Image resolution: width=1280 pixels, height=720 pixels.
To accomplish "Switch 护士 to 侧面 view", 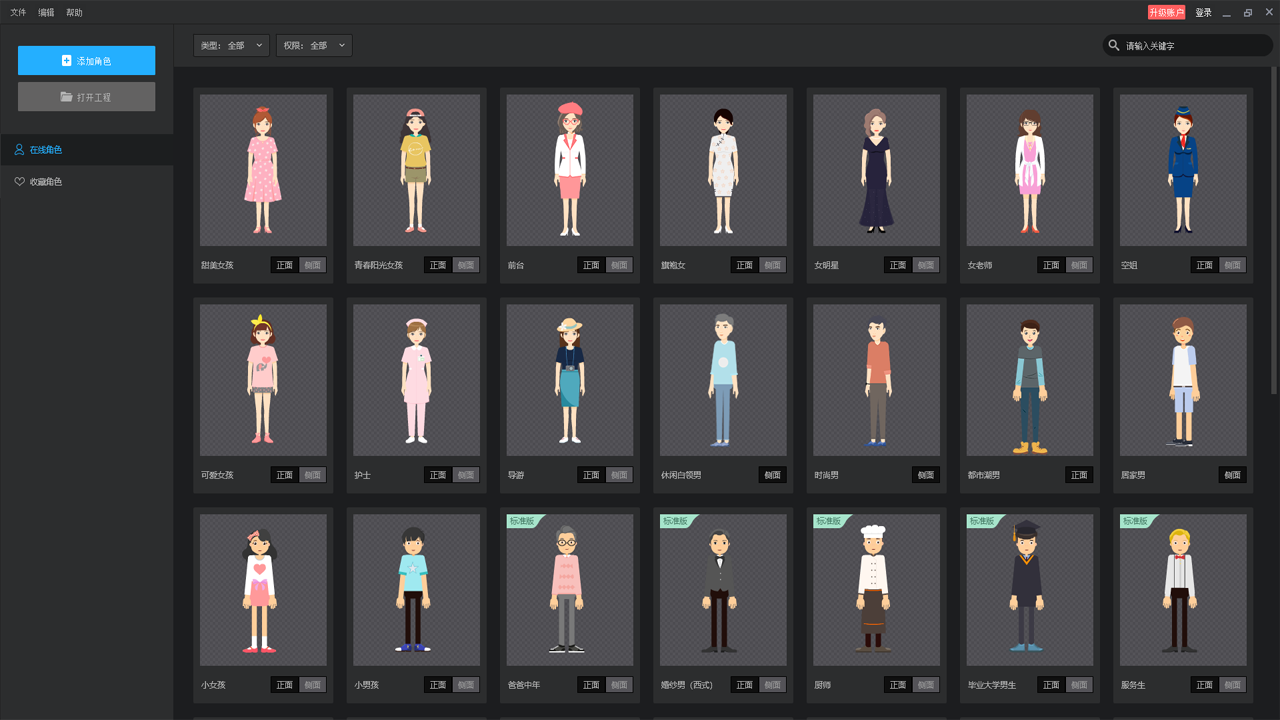I will [x=466, y=475].
